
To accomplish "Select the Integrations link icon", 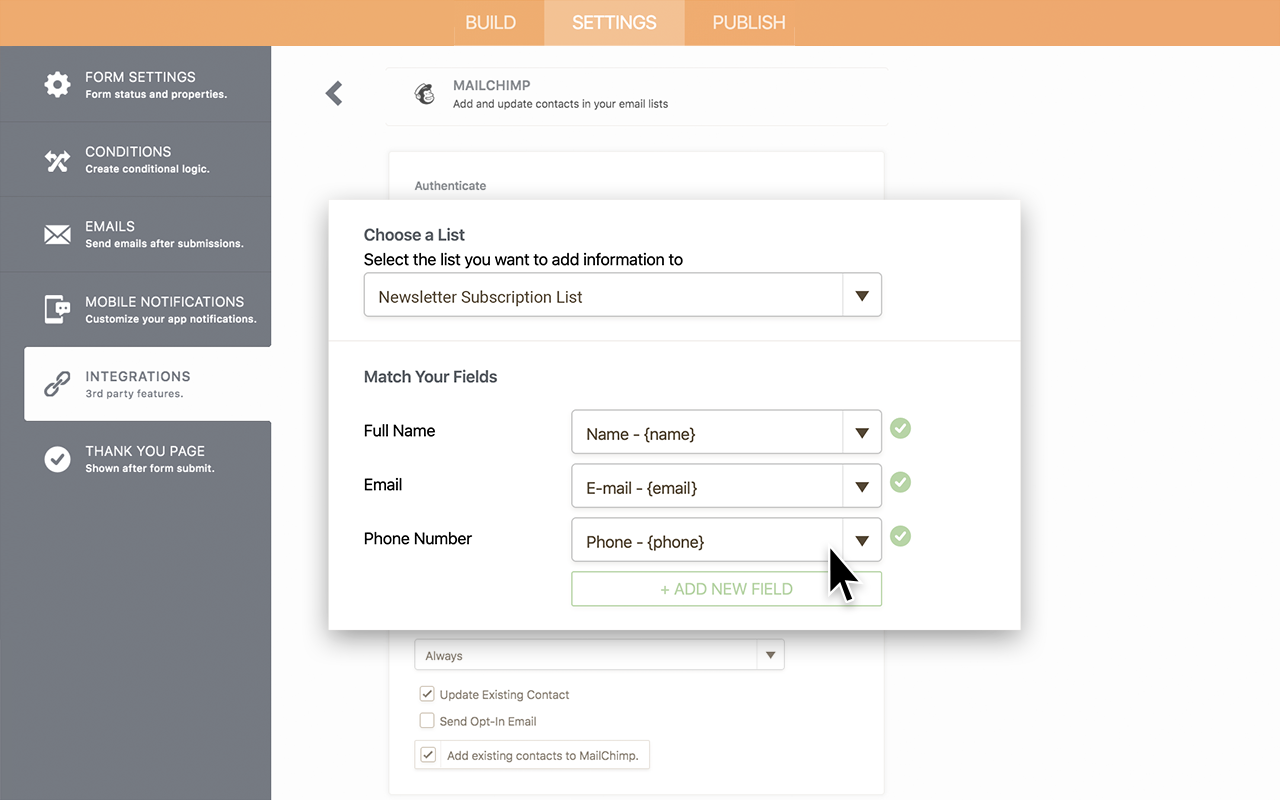I will (x=57, y=384).
